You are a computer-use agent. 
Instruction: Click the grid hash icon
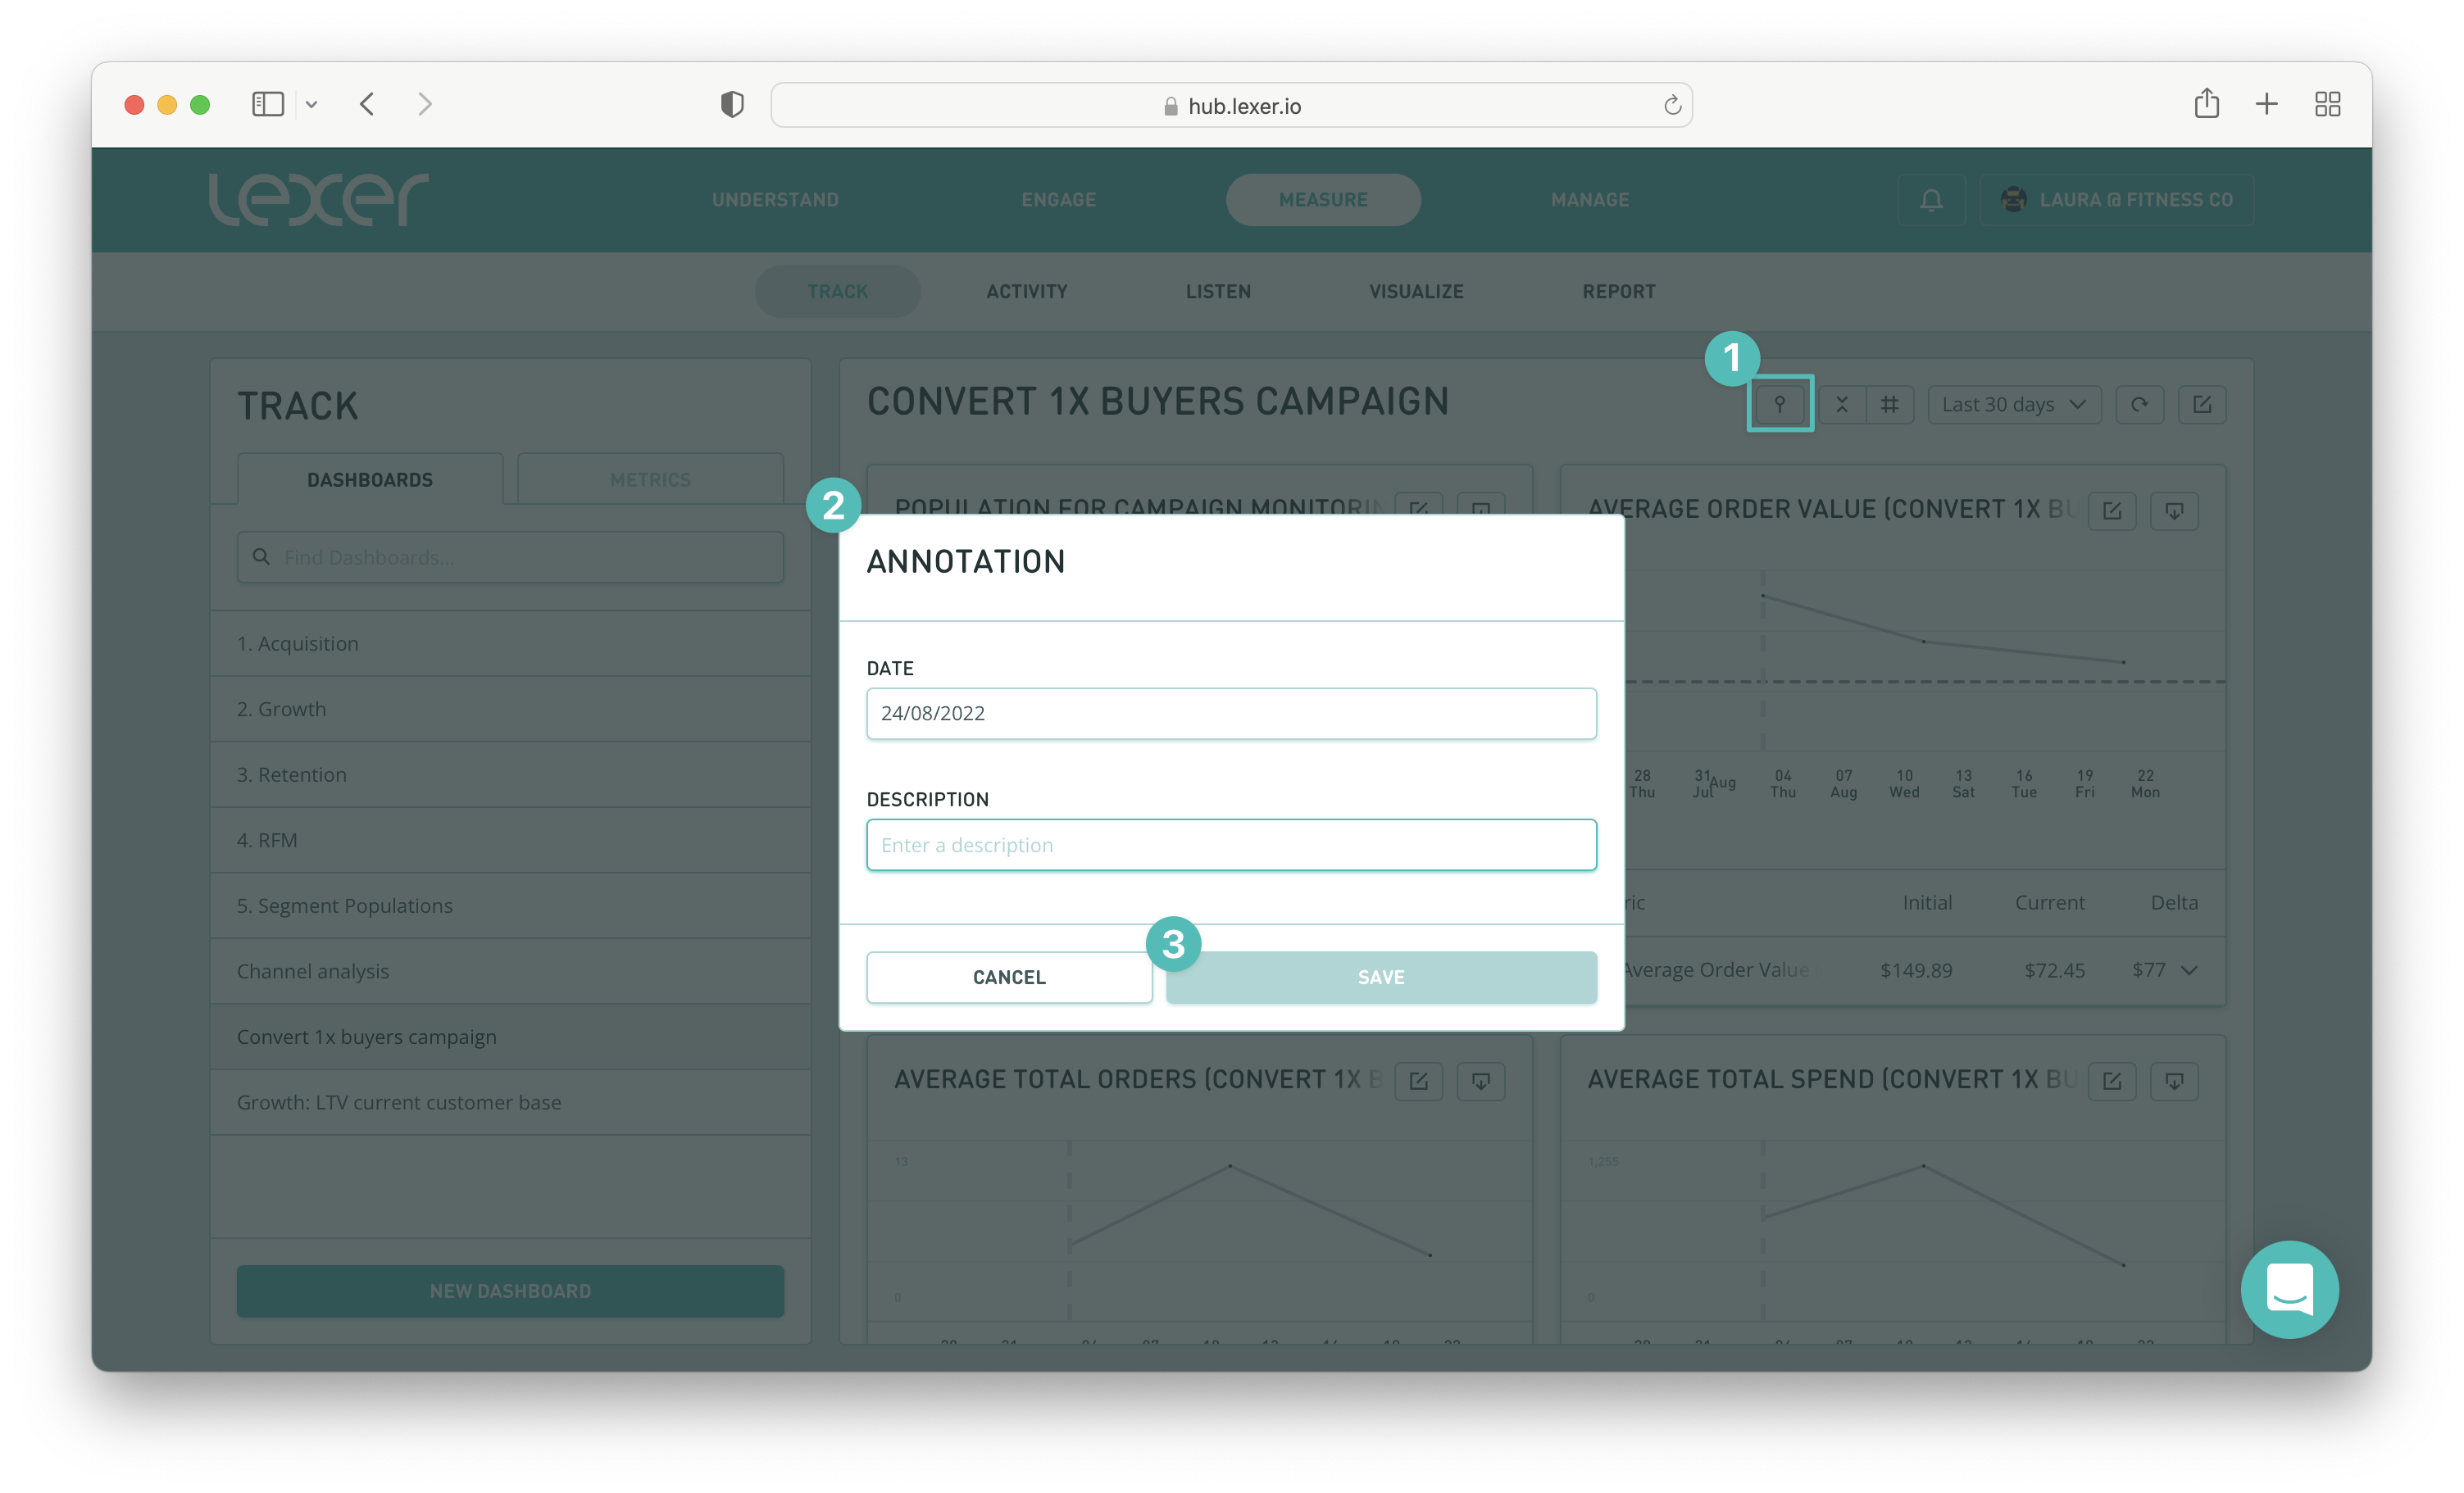point(1889,404)
